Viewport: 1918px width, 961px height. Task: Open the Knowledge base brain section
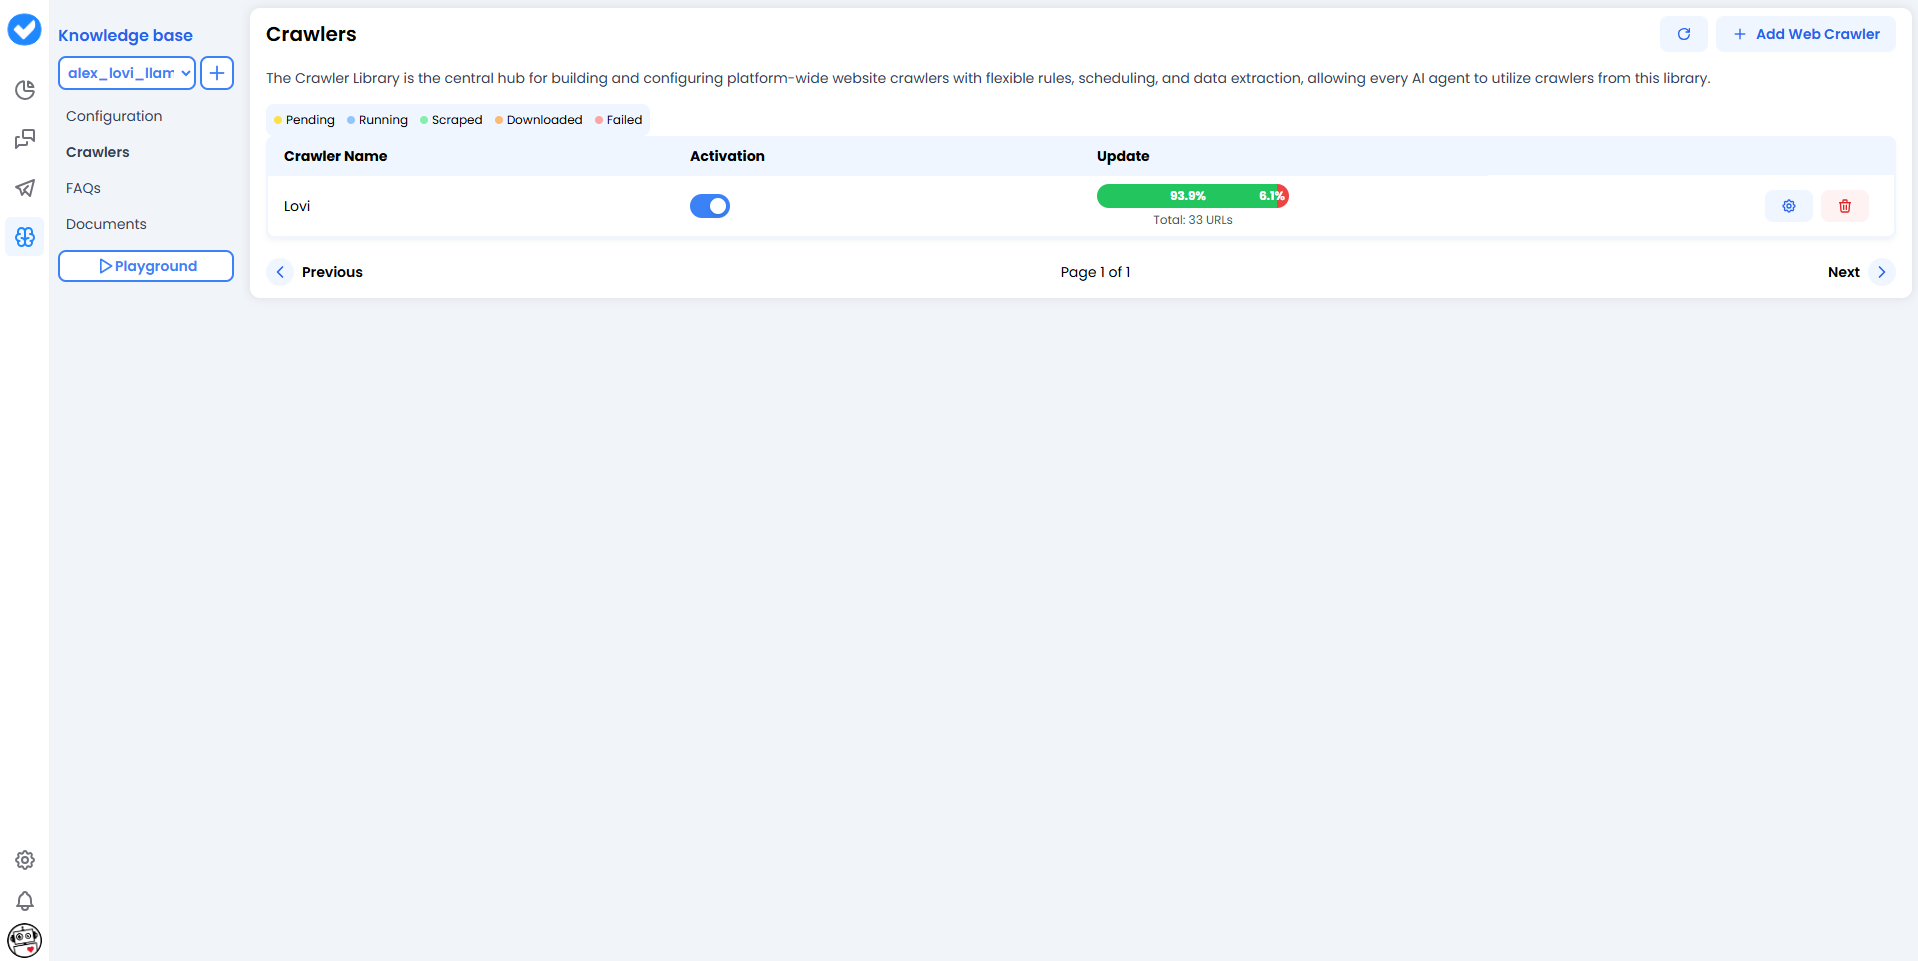(x=24, y=237)
